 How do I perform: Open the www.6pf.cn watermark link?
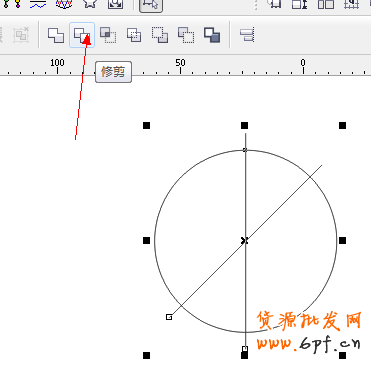pos(309,342)
